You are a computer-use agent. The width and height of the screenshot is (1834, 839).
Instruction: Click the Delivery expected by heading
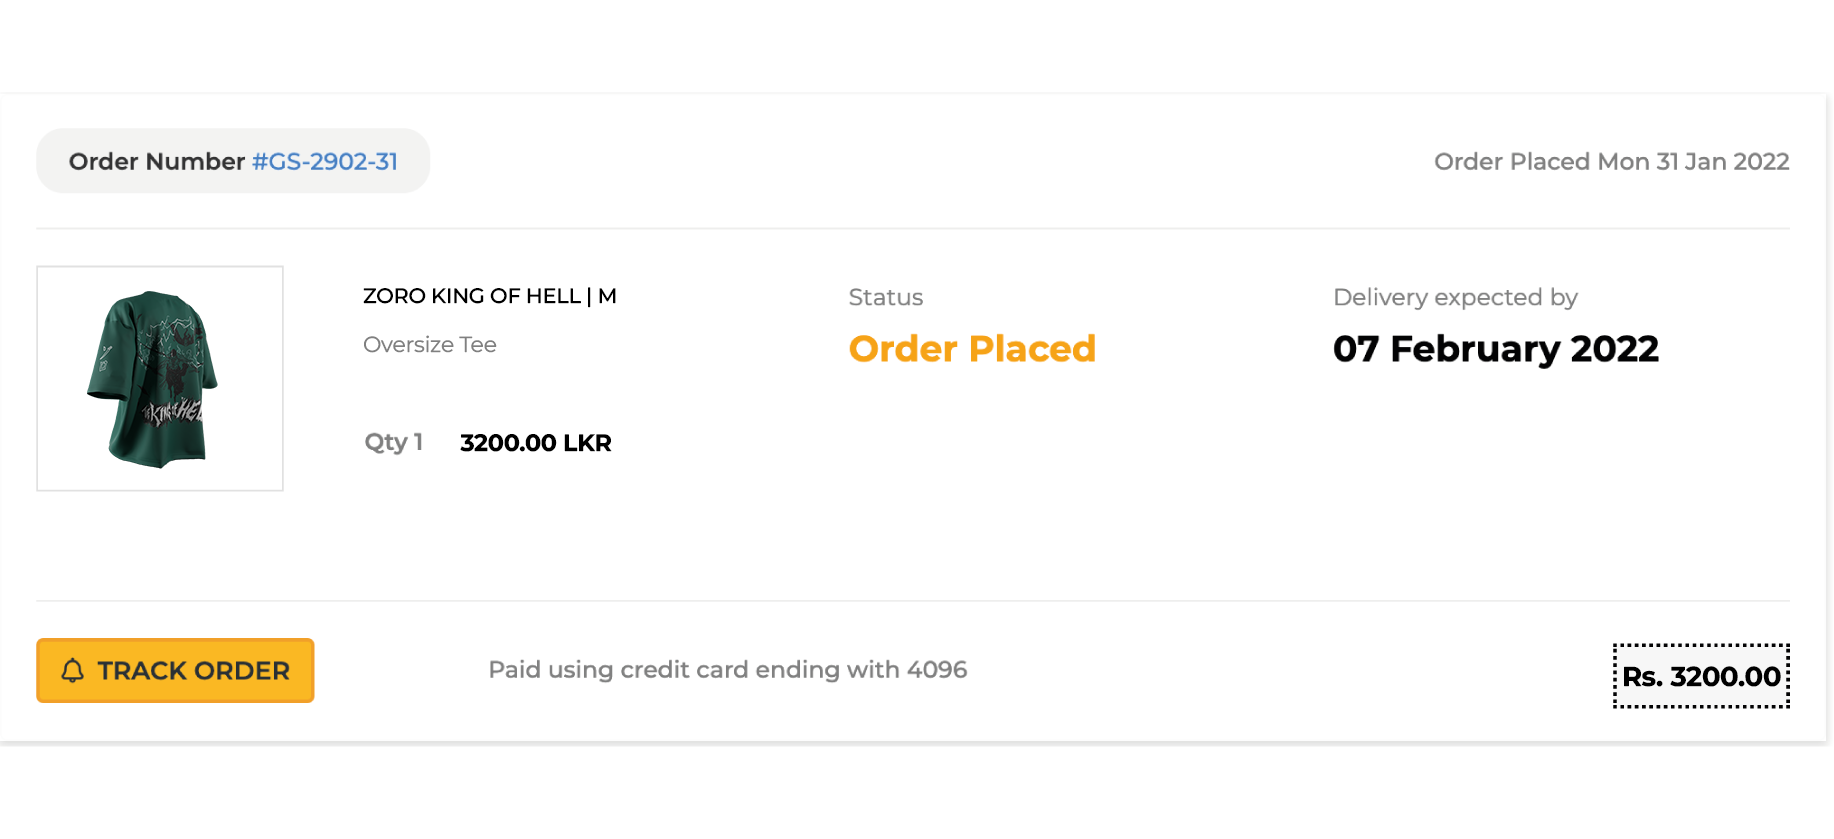[1455, 298]
